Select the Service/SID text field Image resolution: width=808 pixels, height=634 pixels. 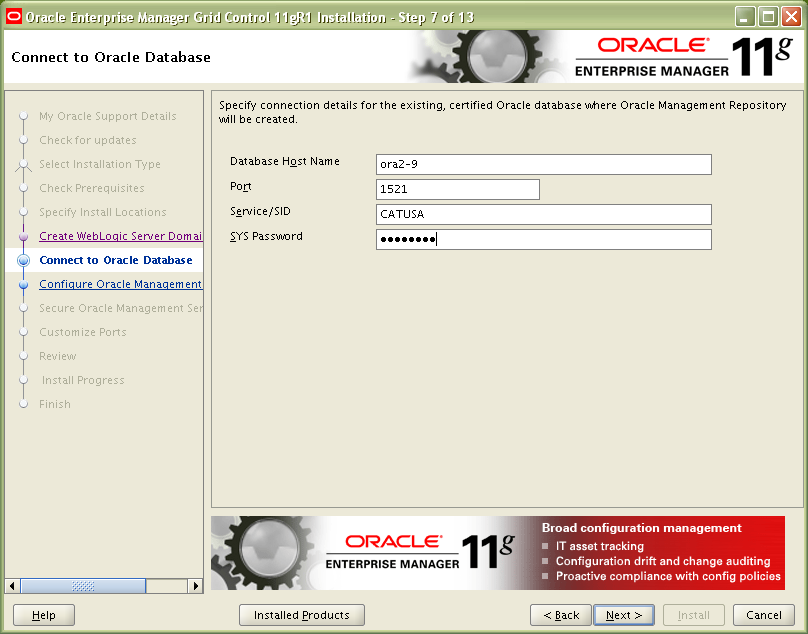pyautogui.click(x=543, y=214)
